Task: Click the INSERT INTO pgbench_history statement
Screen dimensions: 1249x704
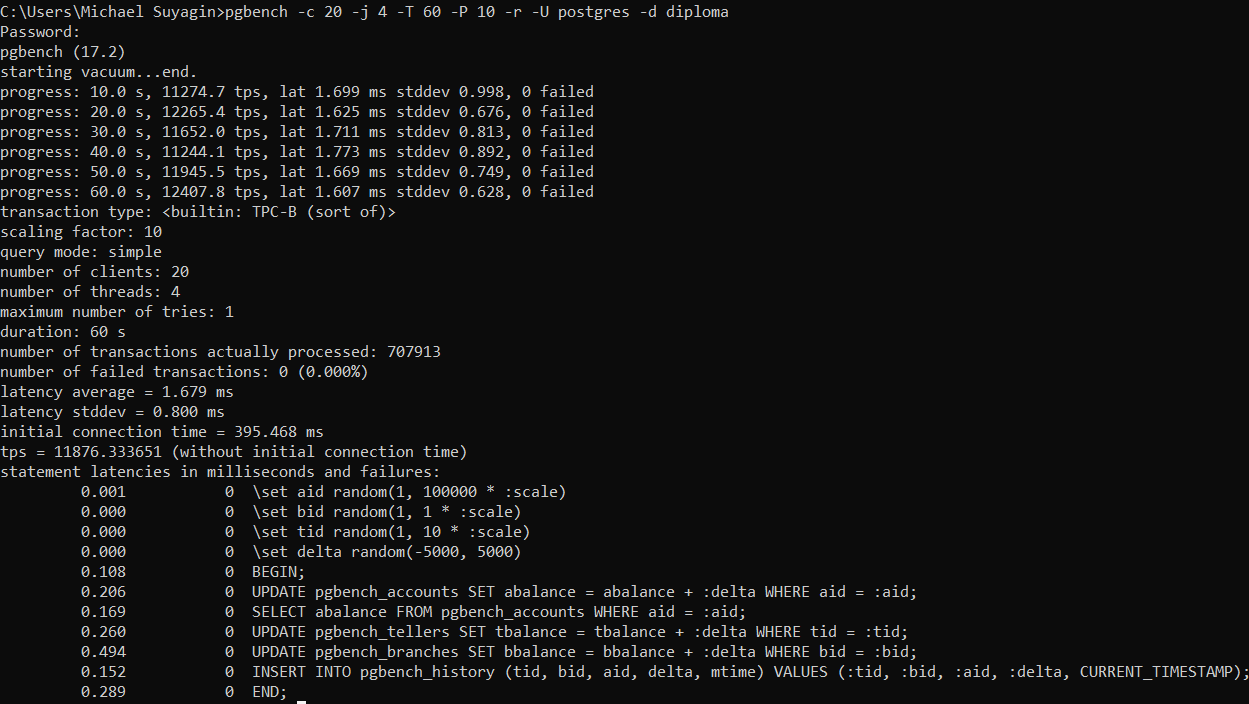Action: (750, 671)
